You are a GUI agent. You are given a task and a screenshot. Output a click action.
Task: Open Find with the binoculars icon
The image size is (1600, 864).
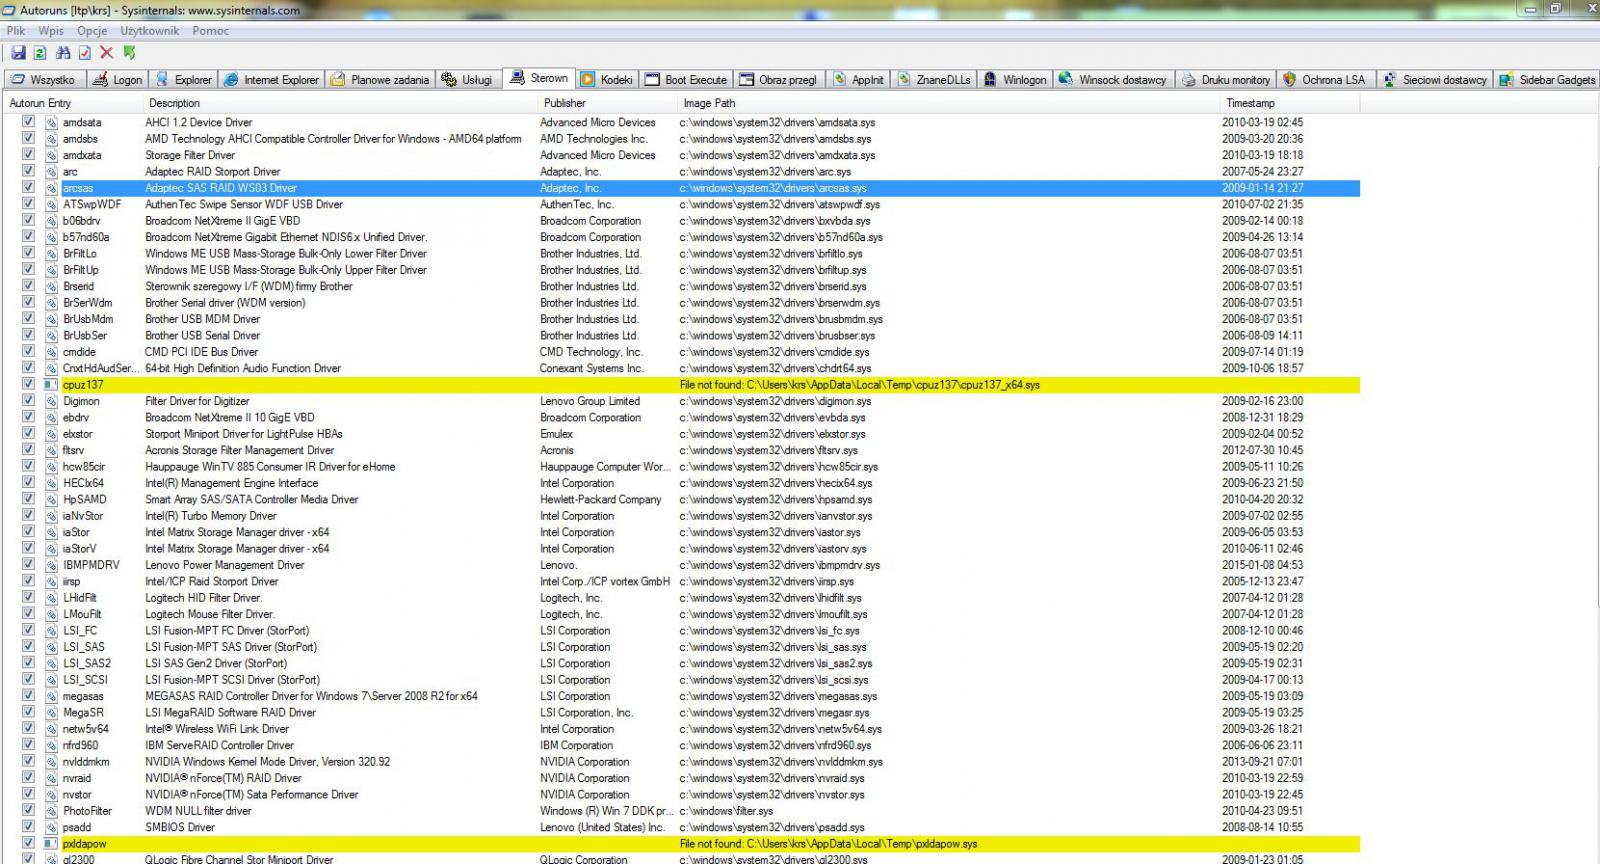tap(63, 52)
